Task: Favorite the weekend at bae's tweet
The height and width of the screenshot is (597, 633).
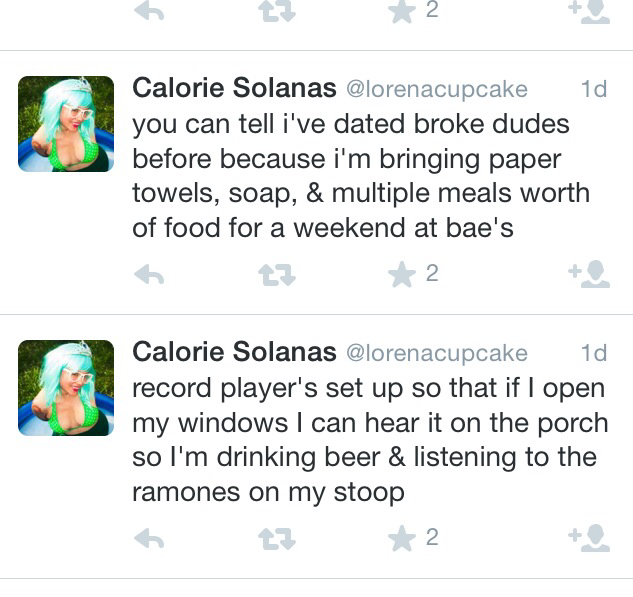Action: [402, 274]
